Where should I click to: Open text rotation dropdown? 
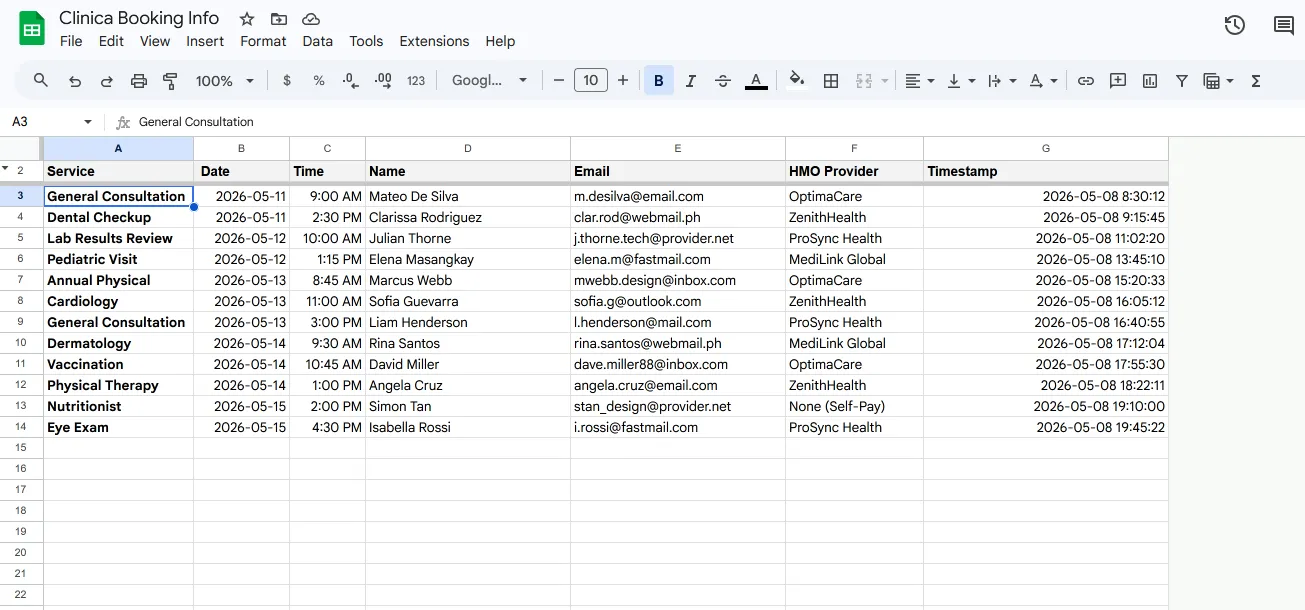point(1043,81)
